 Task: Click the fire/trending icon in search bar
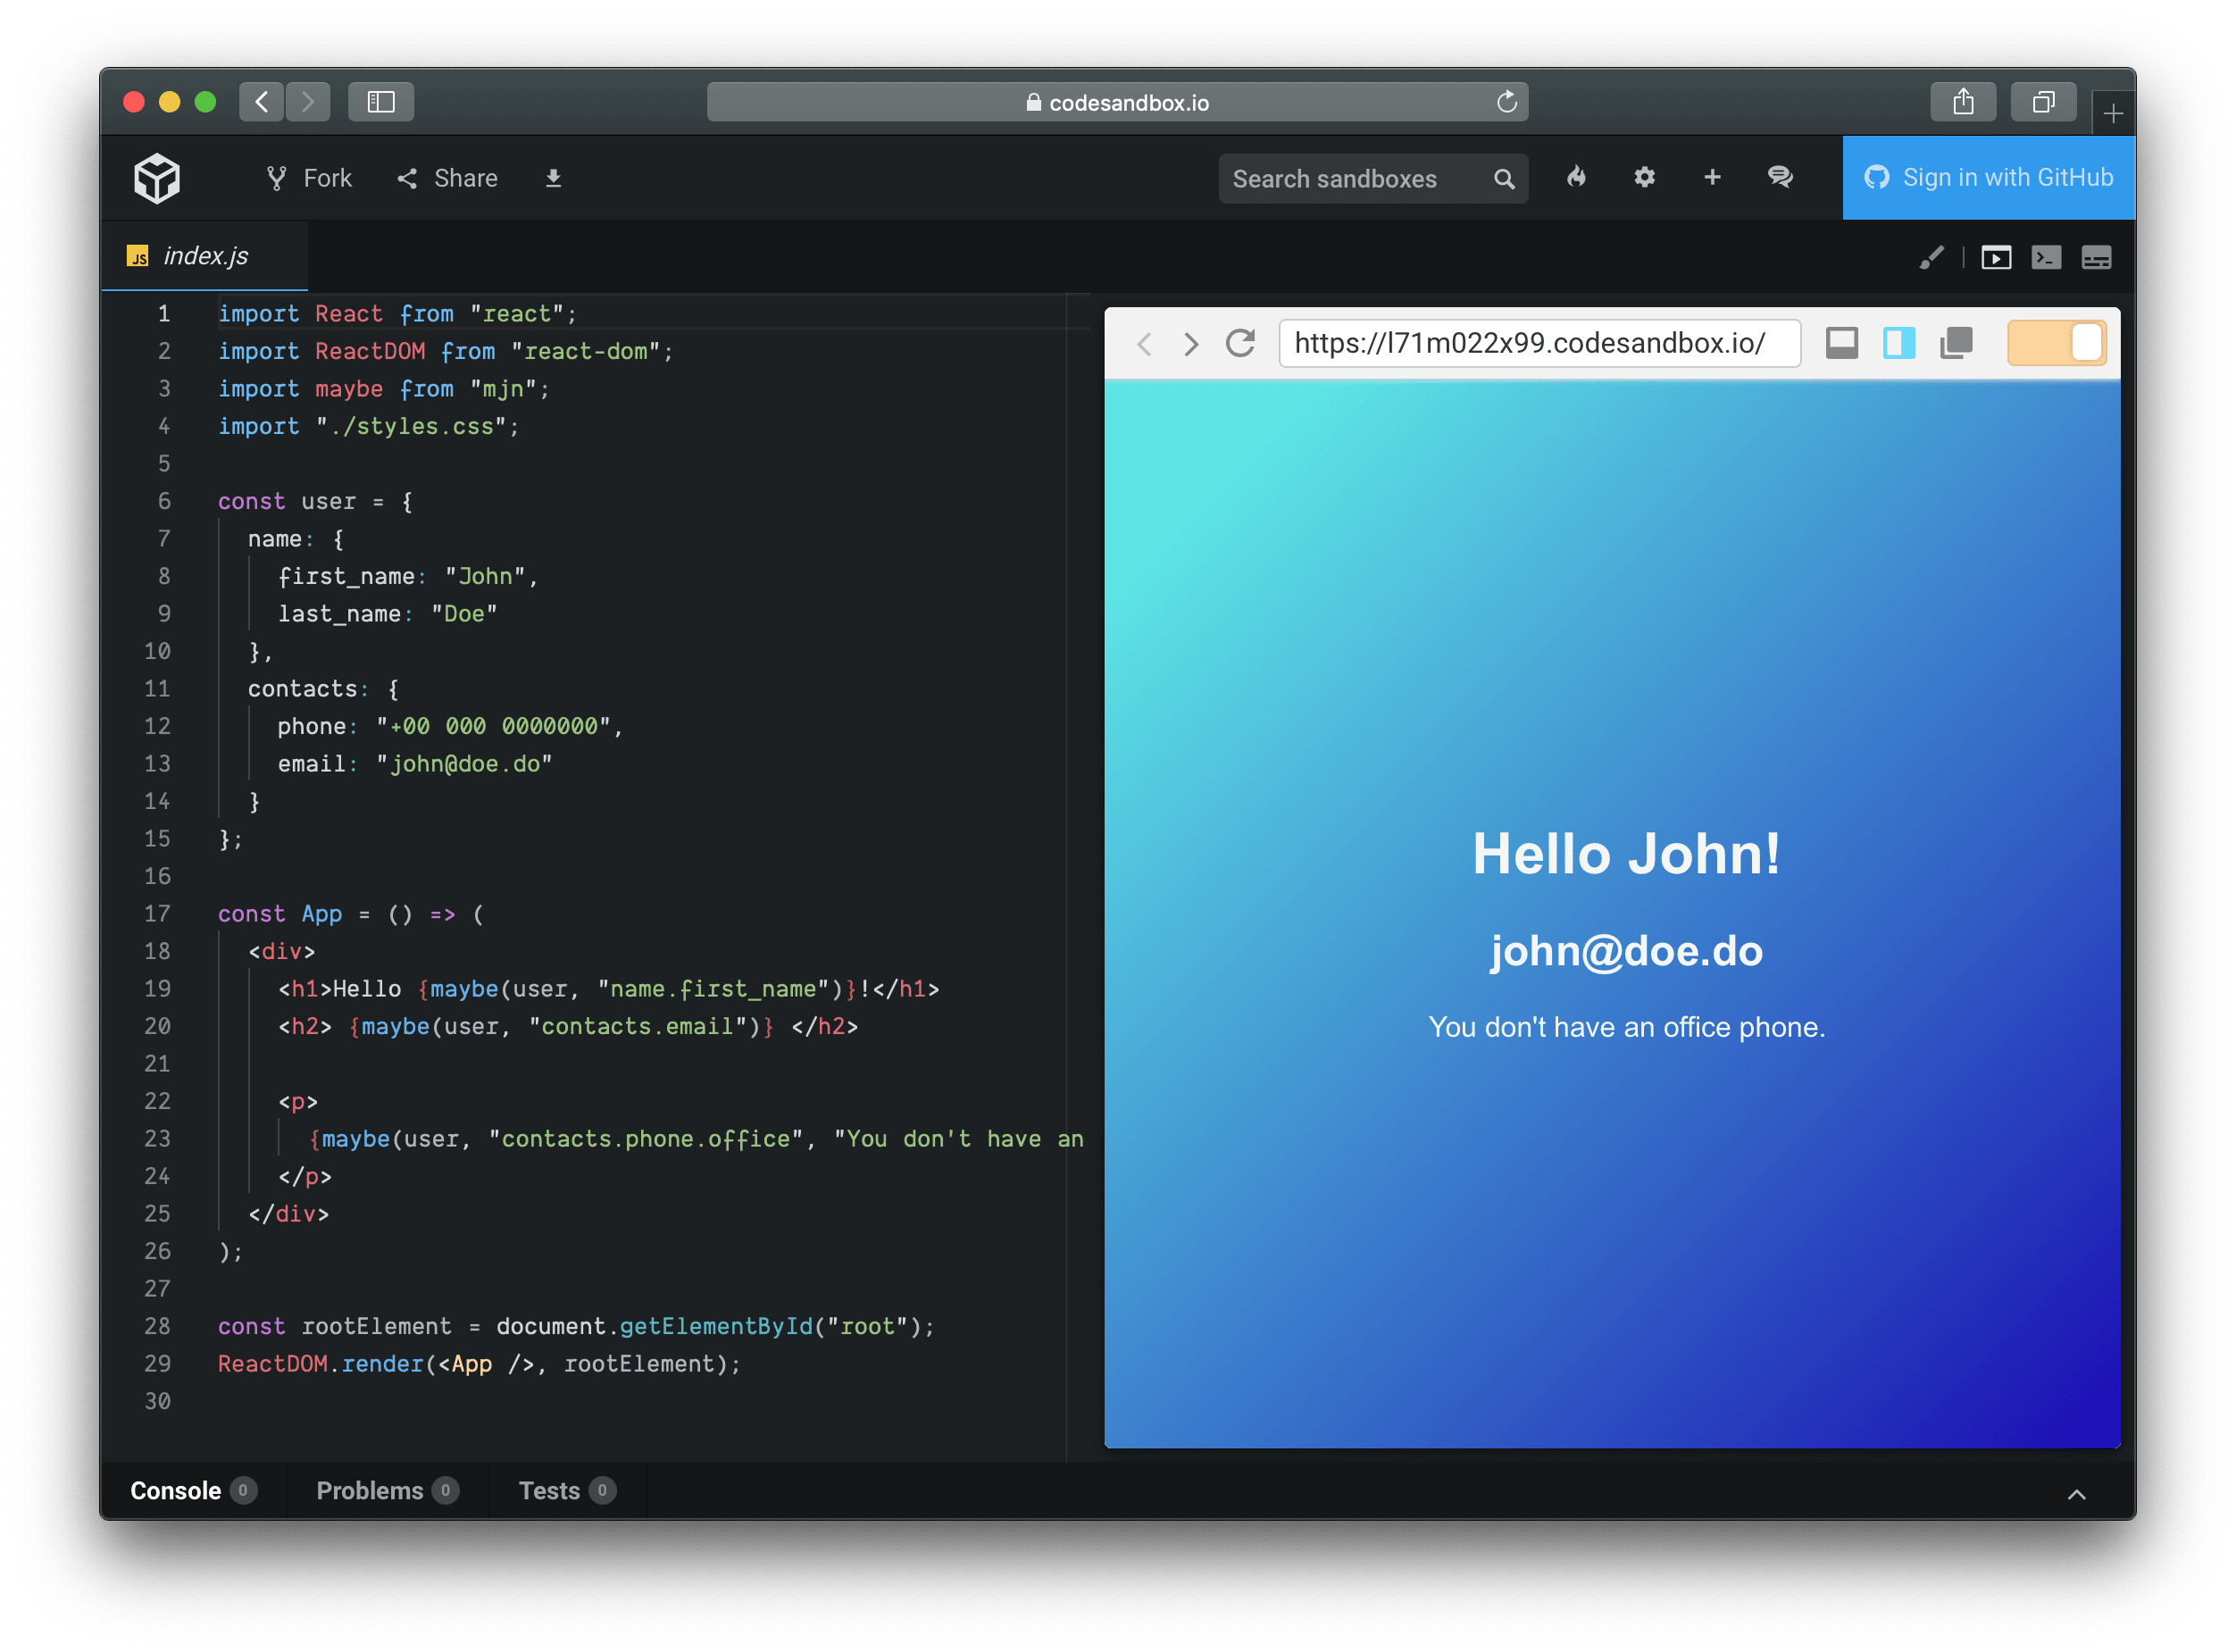click(1583, 179)
